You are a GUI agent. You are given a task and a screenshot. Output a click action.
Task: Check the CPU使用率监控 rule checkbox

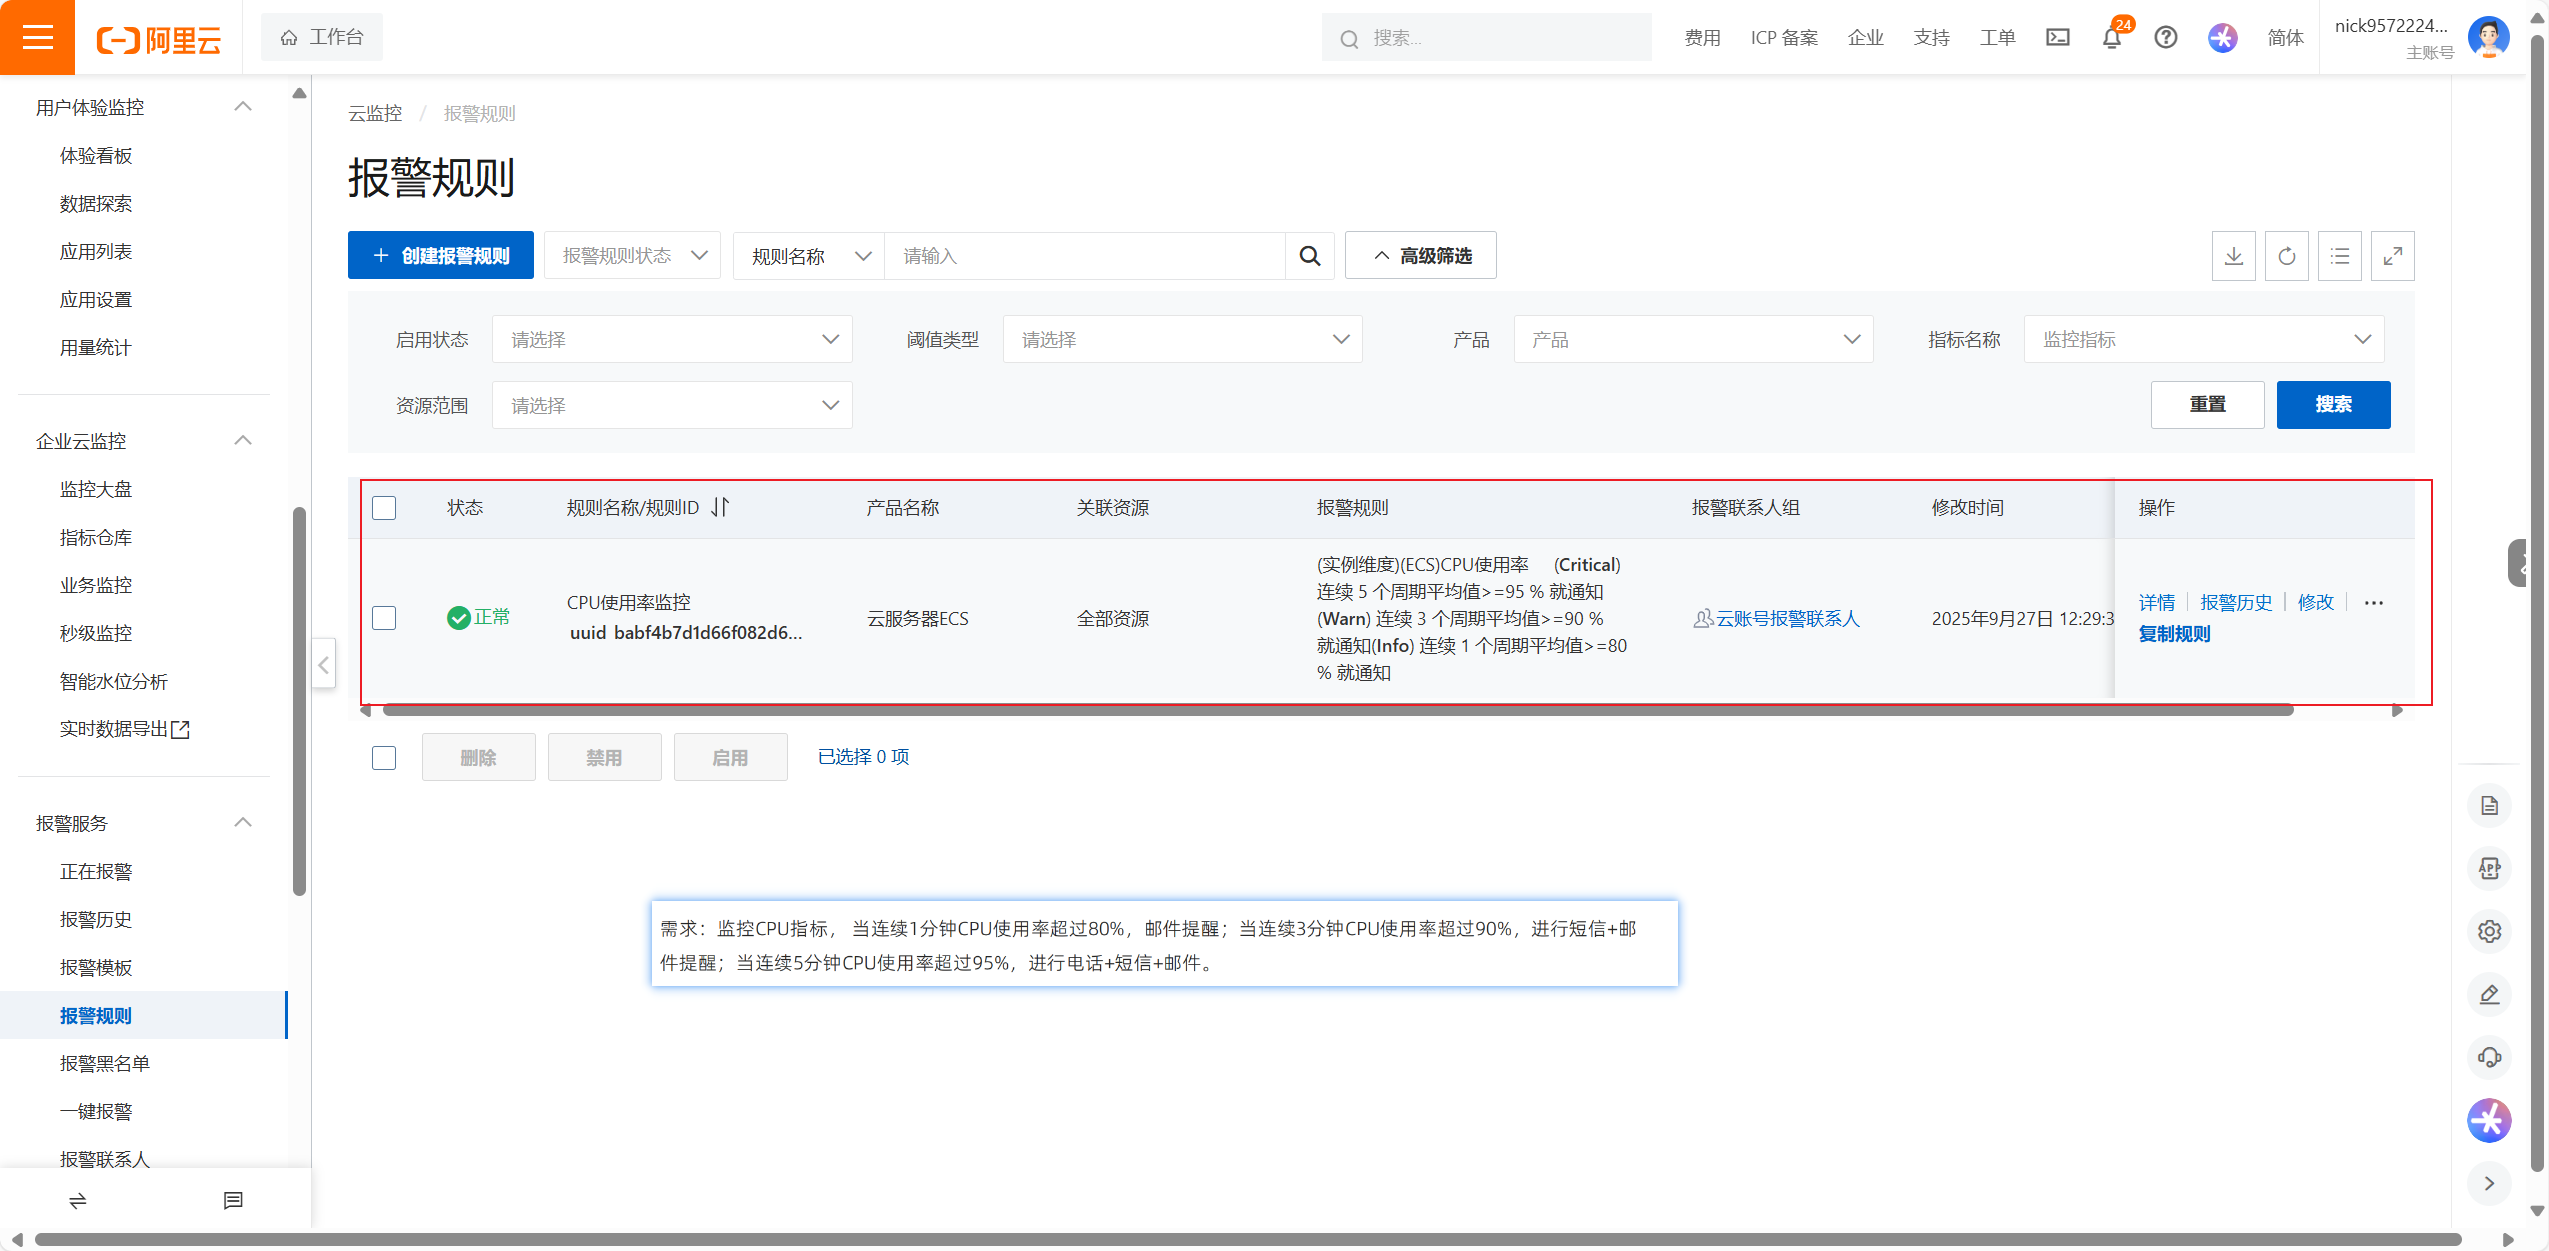384,618
